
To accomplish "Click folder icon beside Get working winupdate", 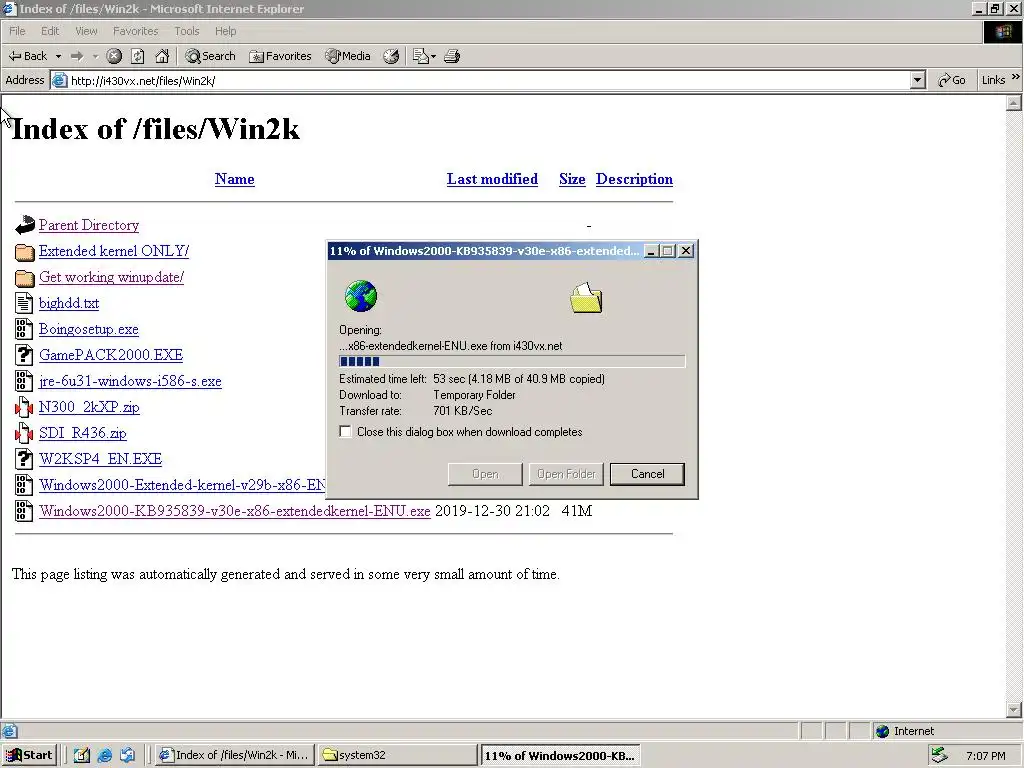I will click(24, 278).
